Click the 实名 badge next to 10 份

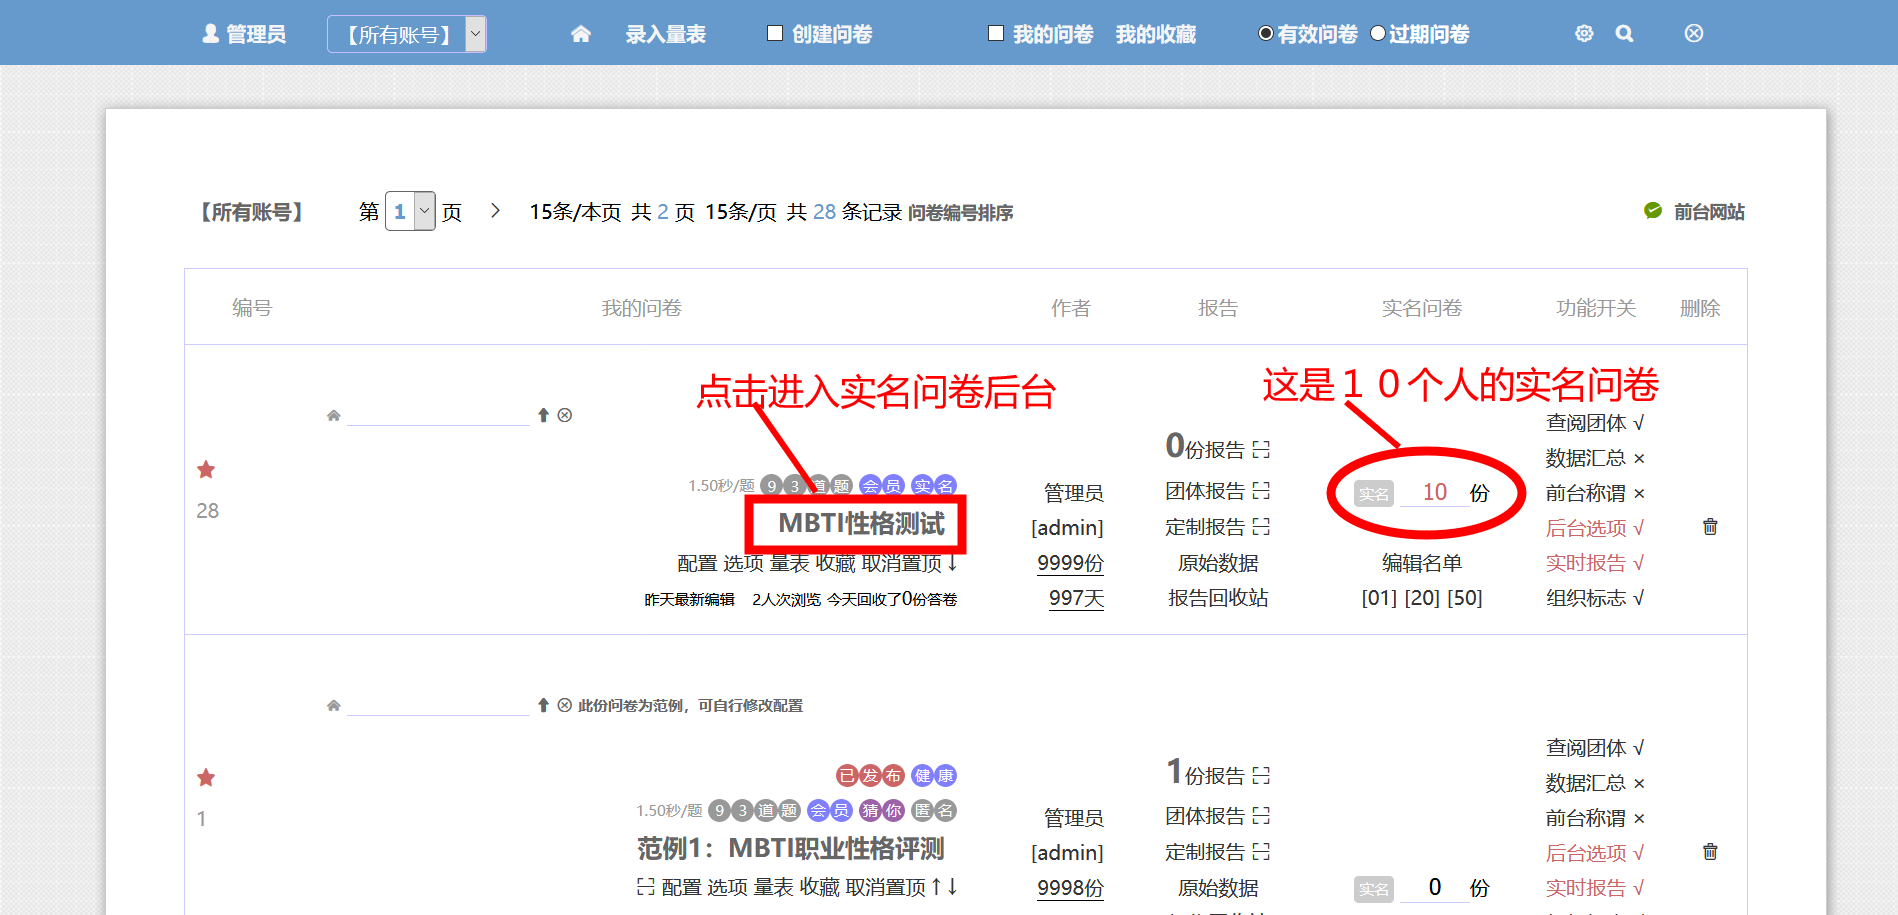pos(1374,493)
